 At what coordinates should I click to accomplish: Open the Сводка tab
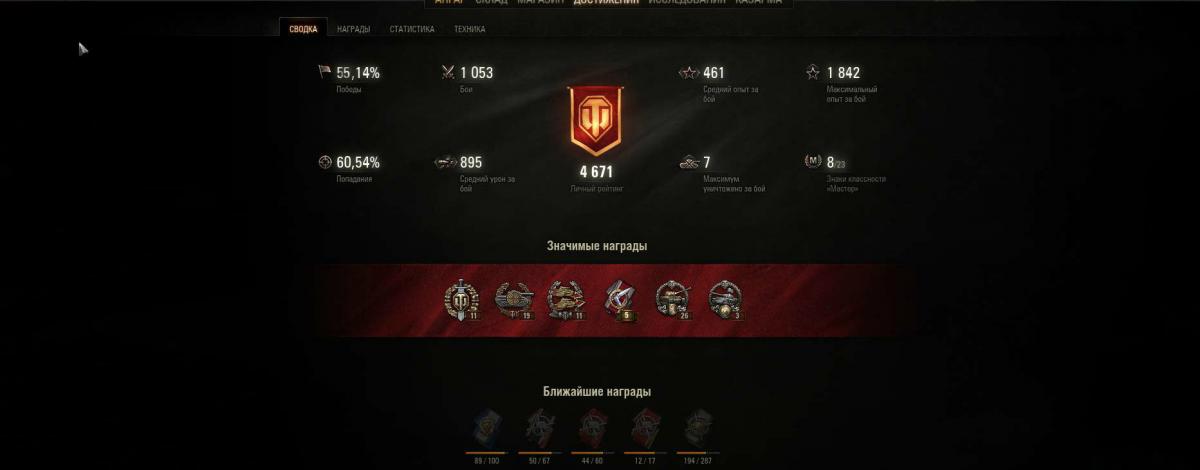(302, 29)
